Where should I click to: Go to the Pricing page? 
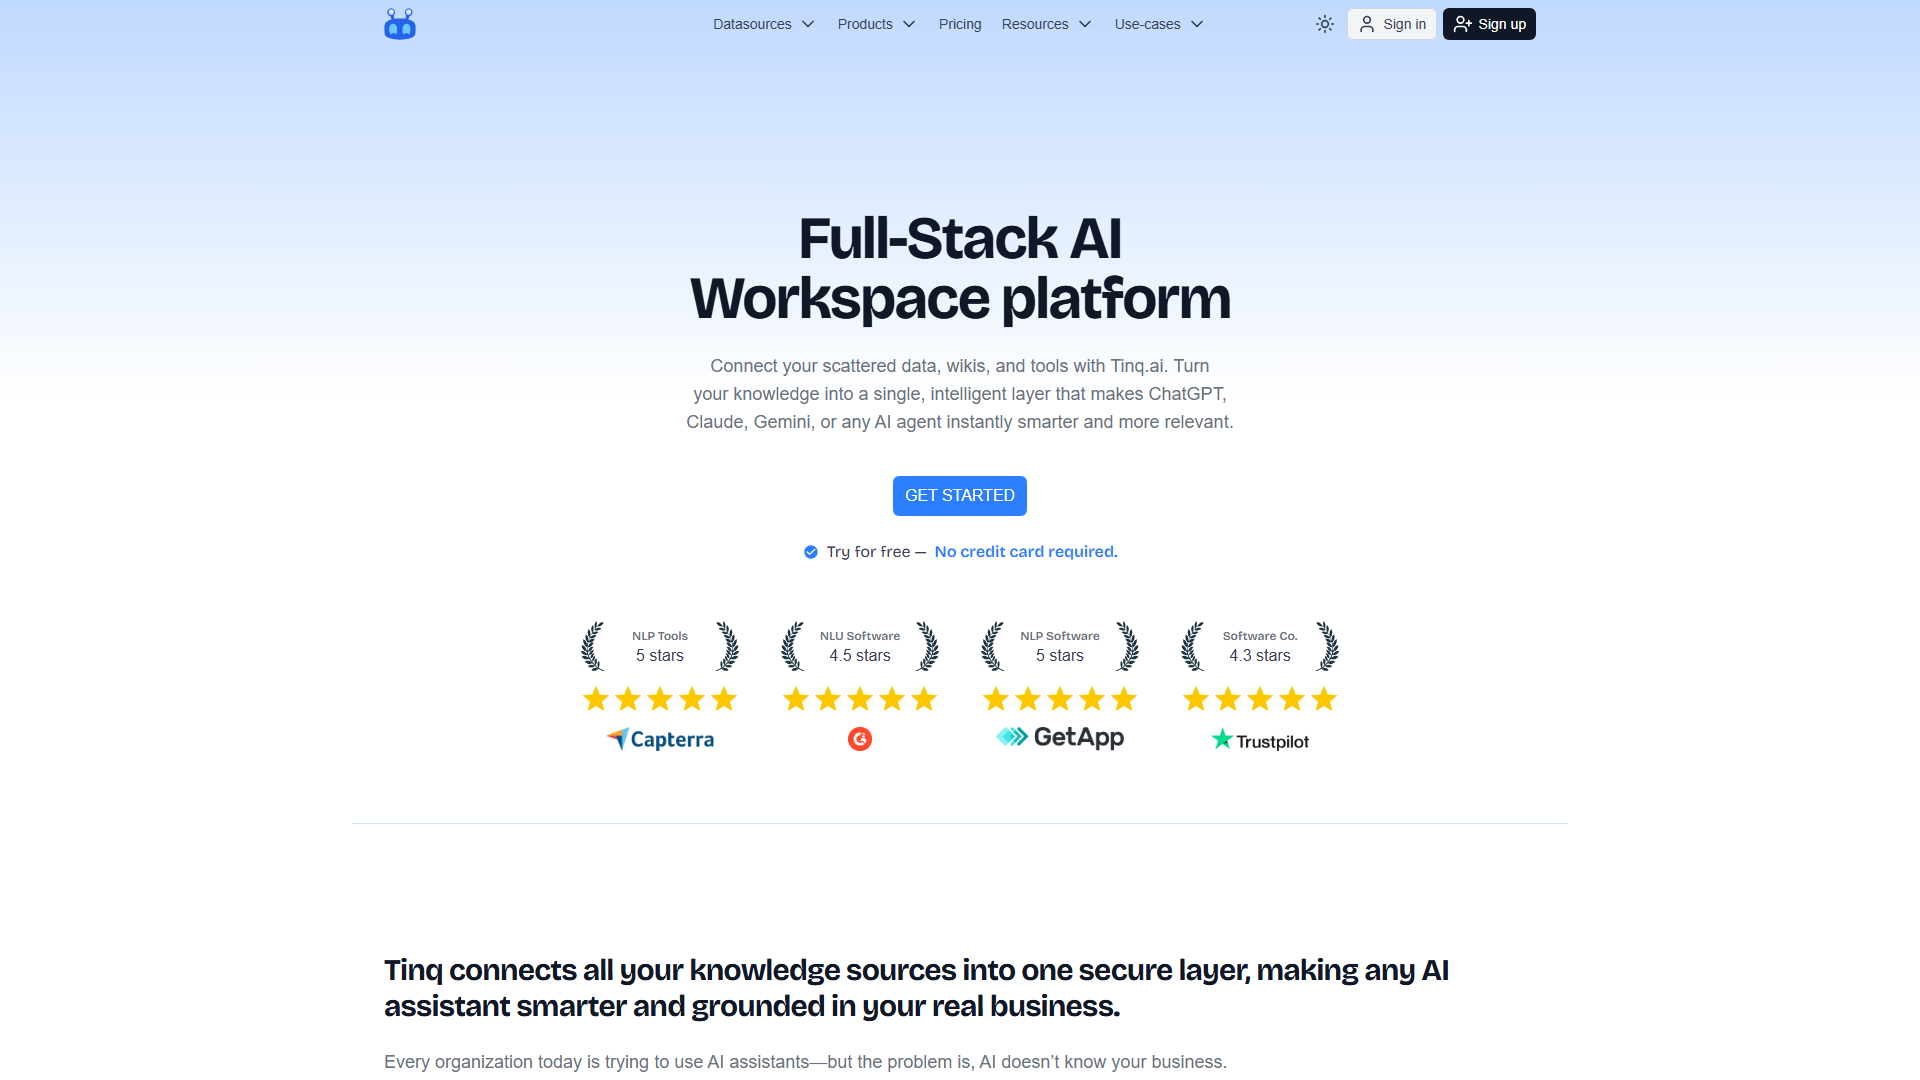(x=959, y=24)
